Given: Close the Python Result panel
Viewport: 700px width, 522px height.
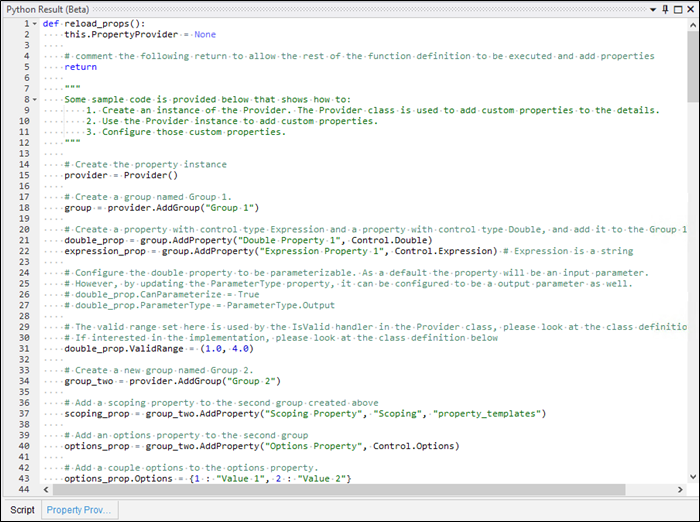Looking at the screenshot, I should click(x=691, y=9).
